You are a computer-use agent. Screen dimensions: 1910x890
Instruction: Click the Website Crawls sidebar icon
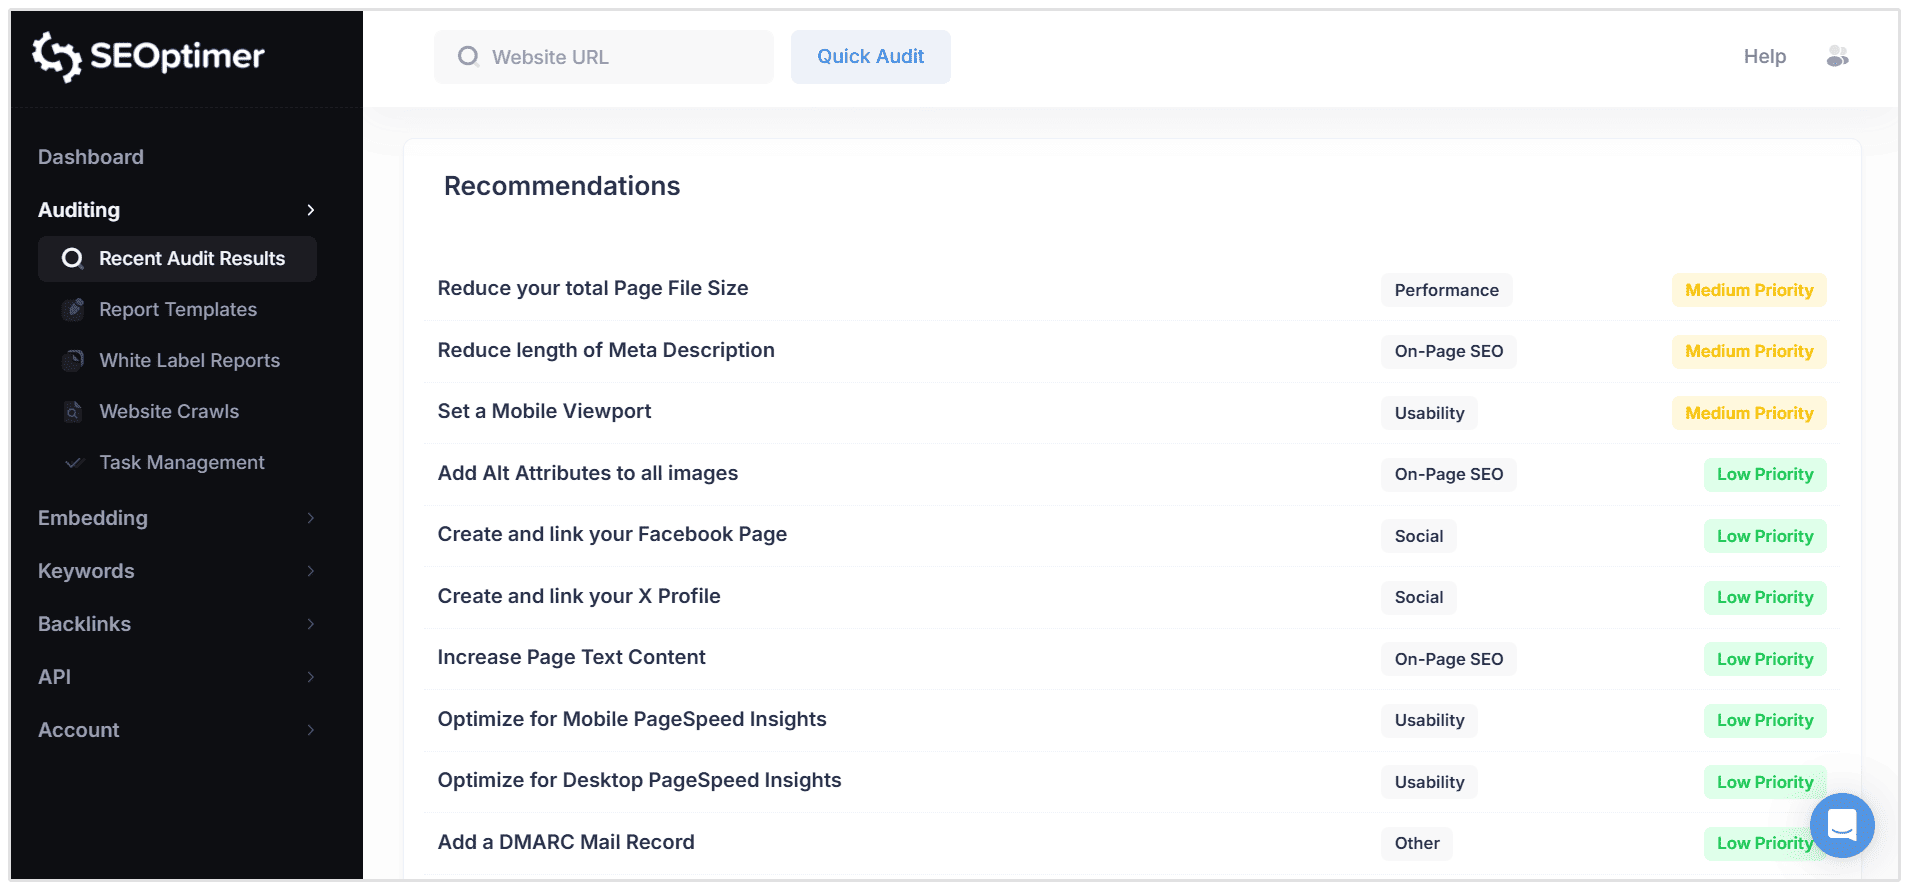click(x=73, y=412)
